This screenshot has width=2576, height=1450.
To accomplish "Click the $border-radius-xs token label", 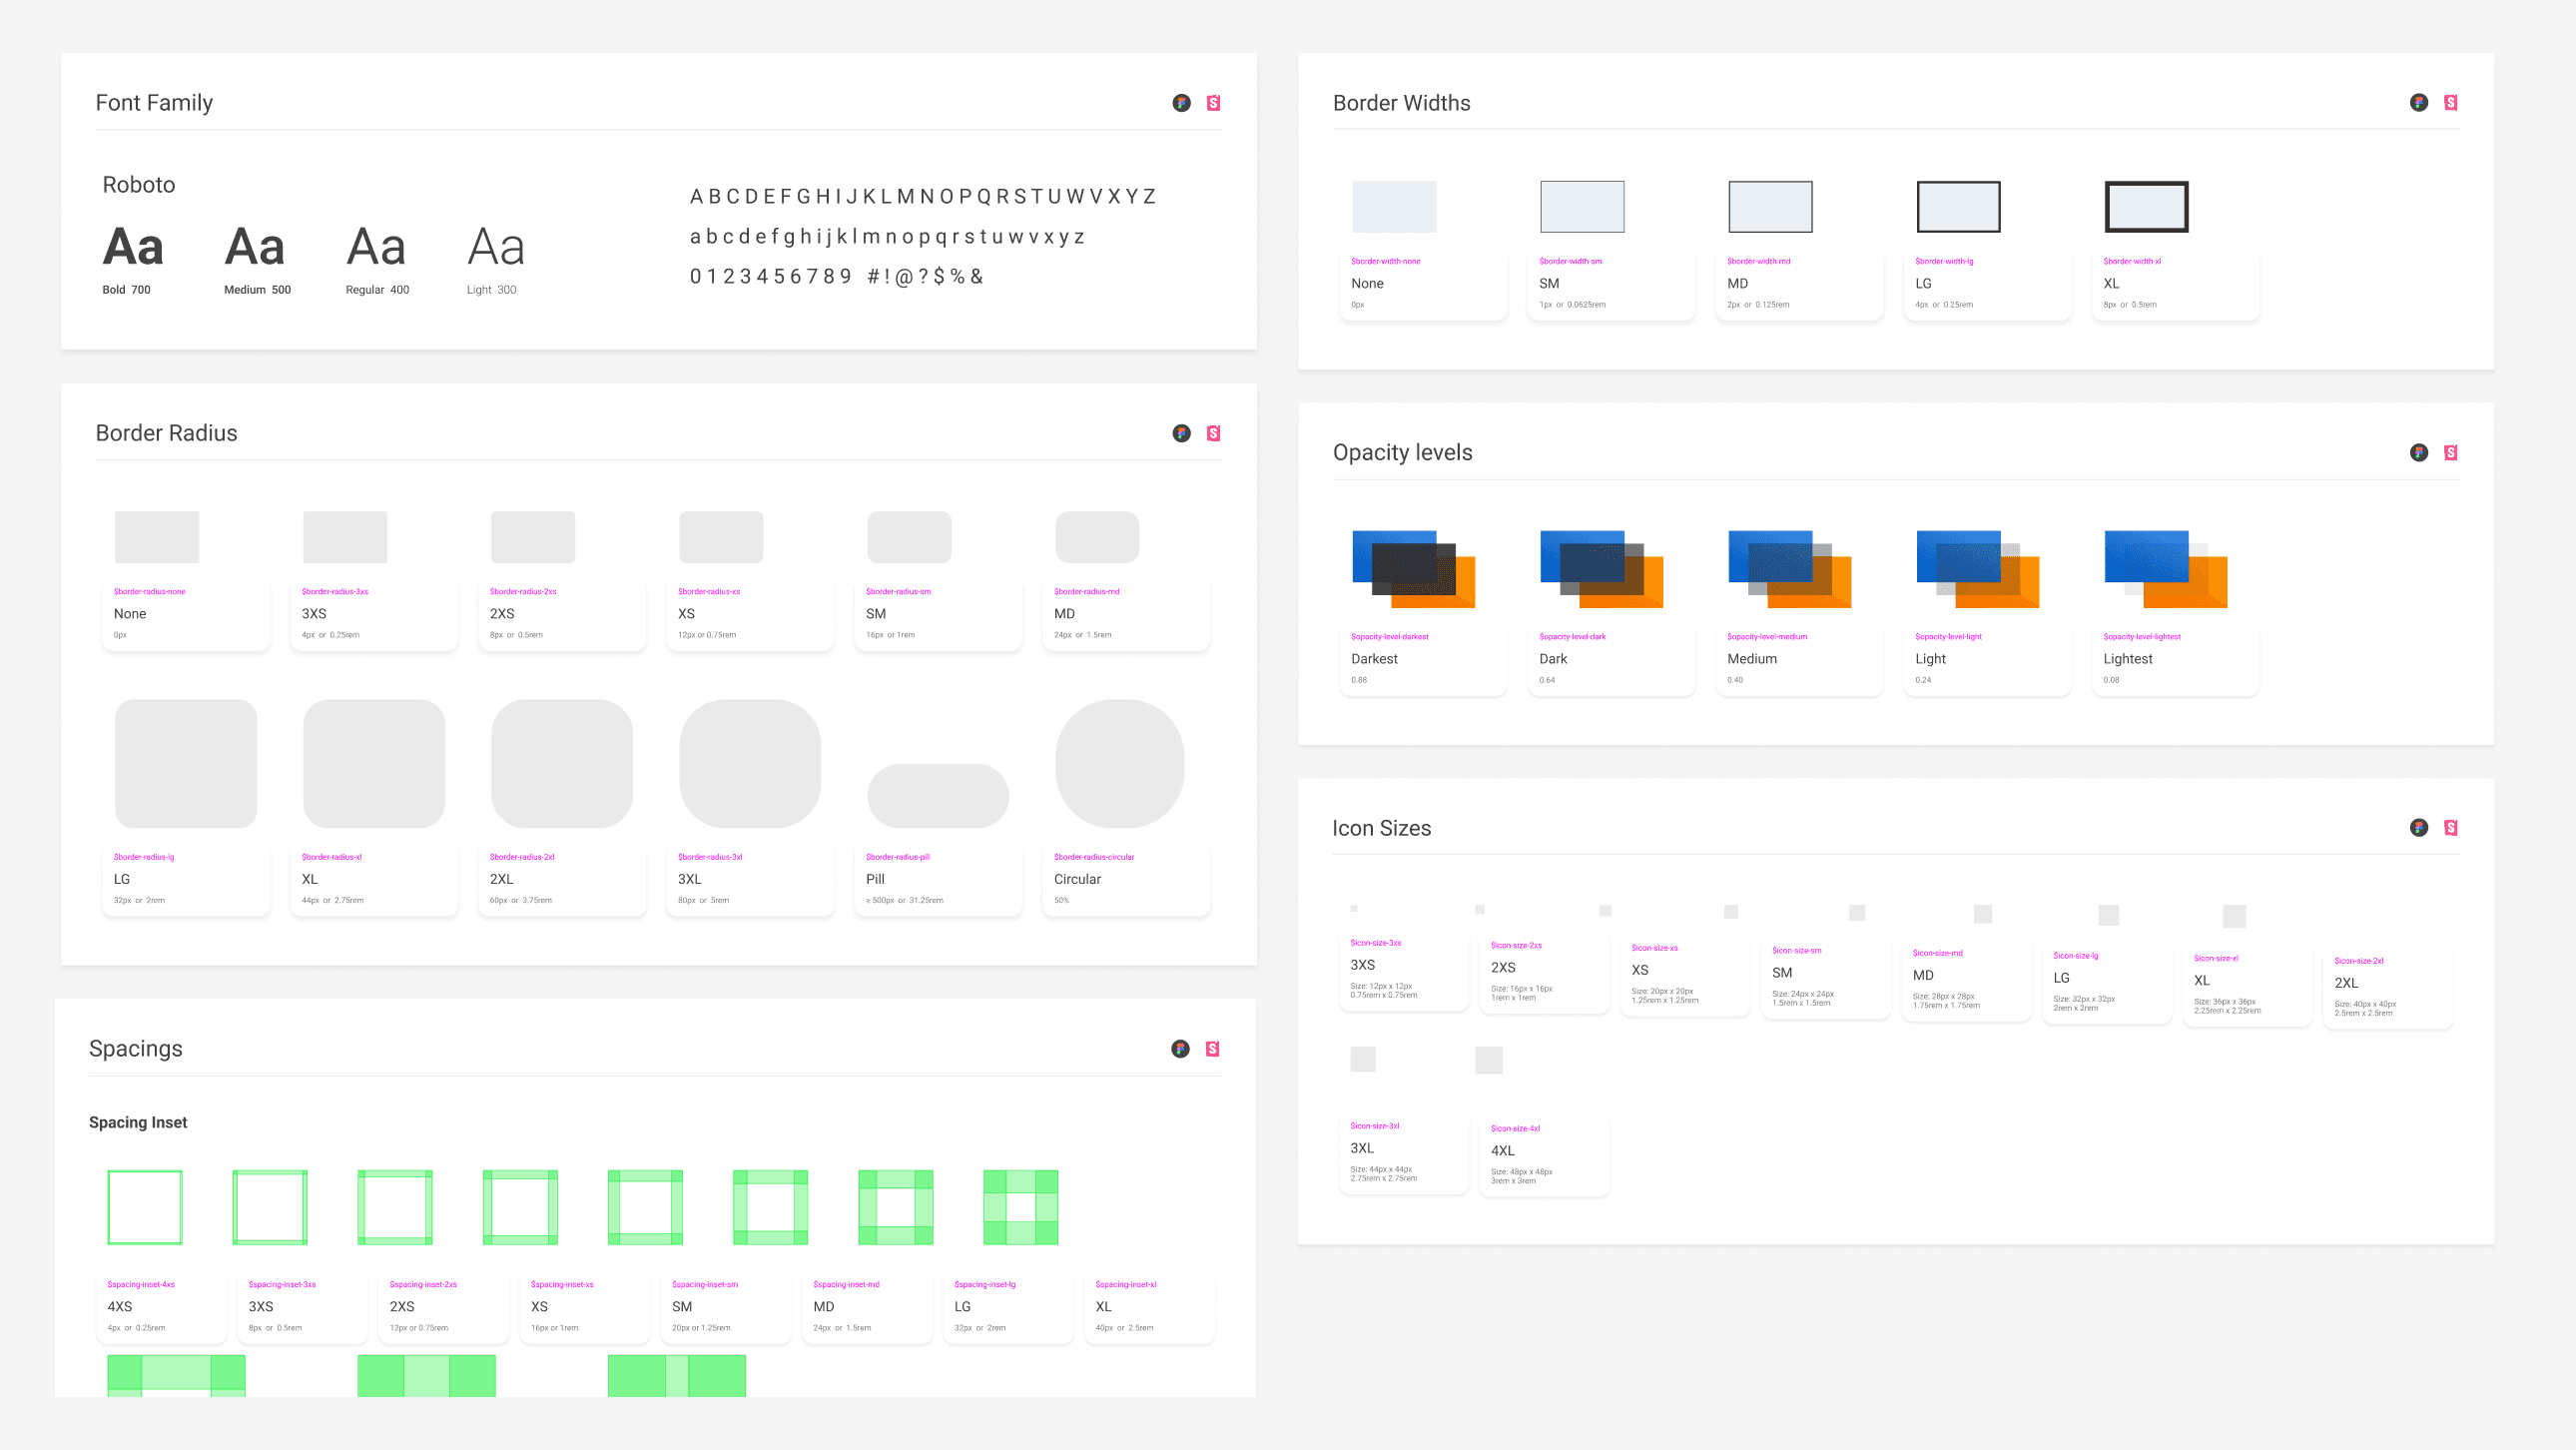I will [709, 591].
